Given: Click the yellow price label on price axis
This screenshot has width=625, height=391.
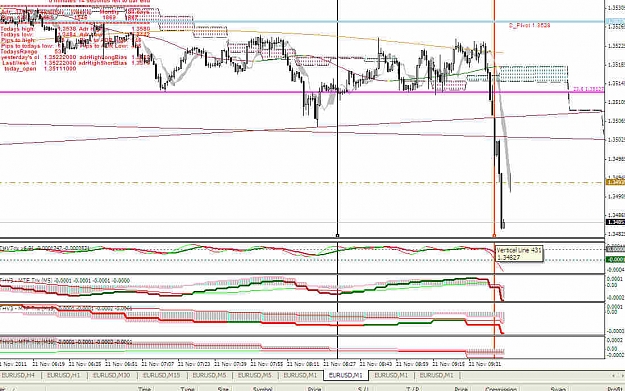Looking at the screenshot, I should (x=615, y=182).
